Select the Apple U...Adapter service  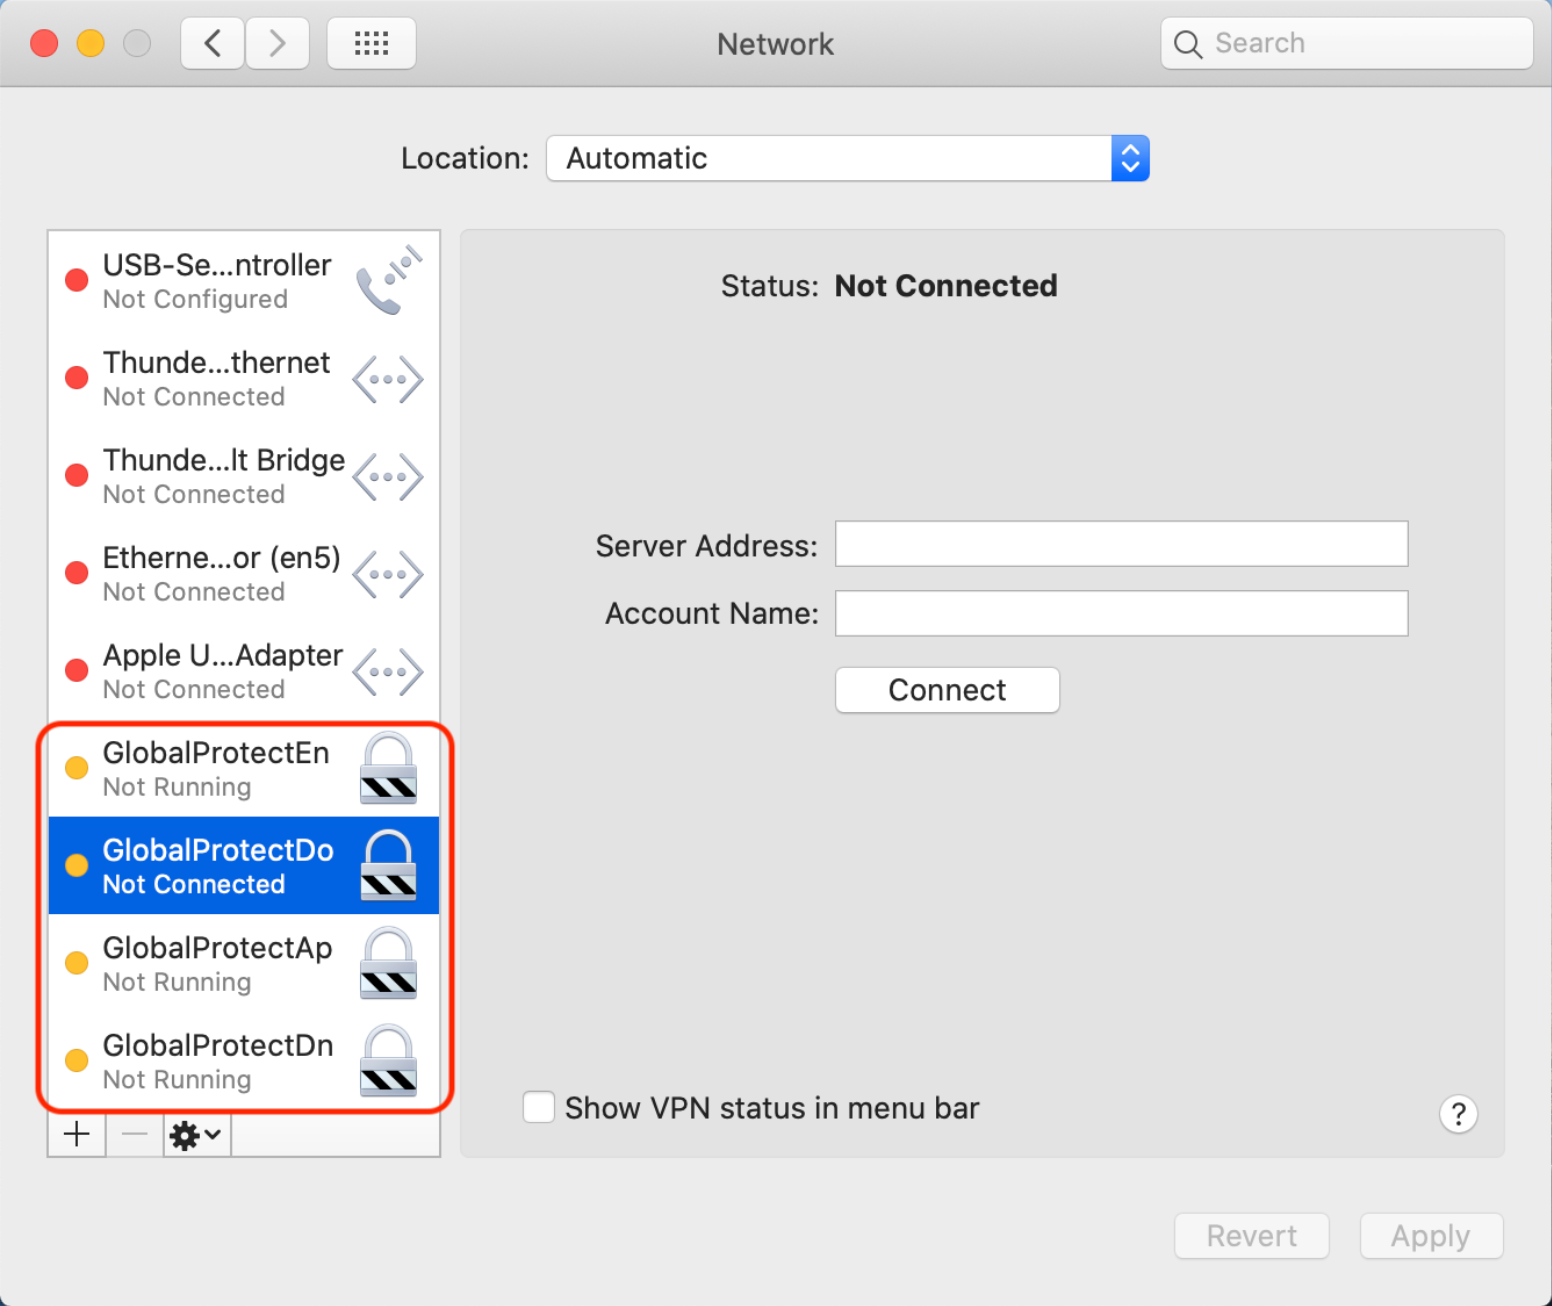point(244,671)
